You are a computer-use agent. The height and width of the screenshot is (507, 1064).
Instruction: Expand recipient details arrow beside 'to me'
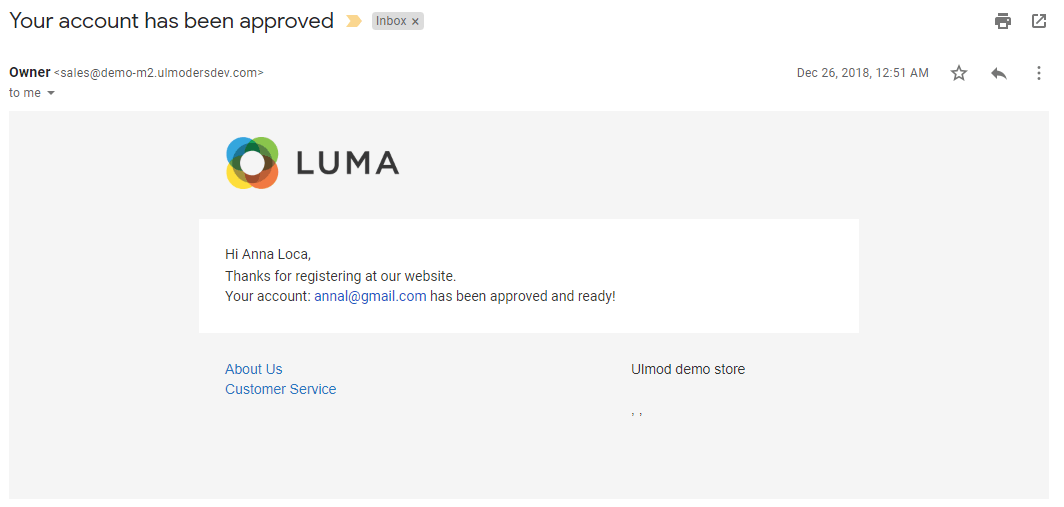(x=51, y=94)
